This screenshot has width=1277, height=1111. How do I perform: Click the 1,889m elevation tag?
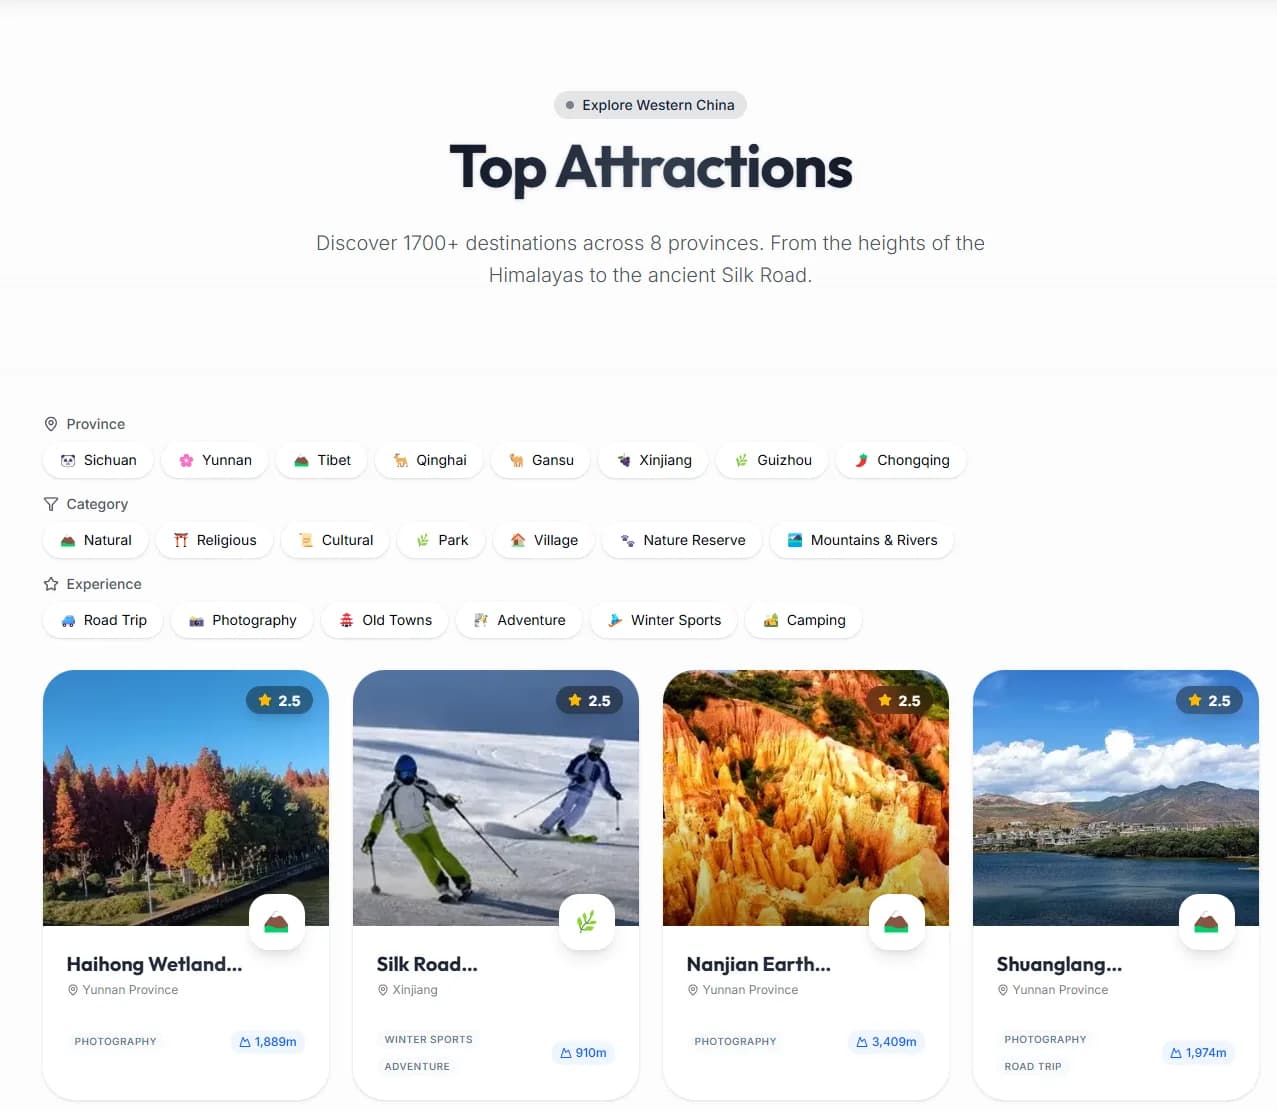click(x=268, y=1041)
